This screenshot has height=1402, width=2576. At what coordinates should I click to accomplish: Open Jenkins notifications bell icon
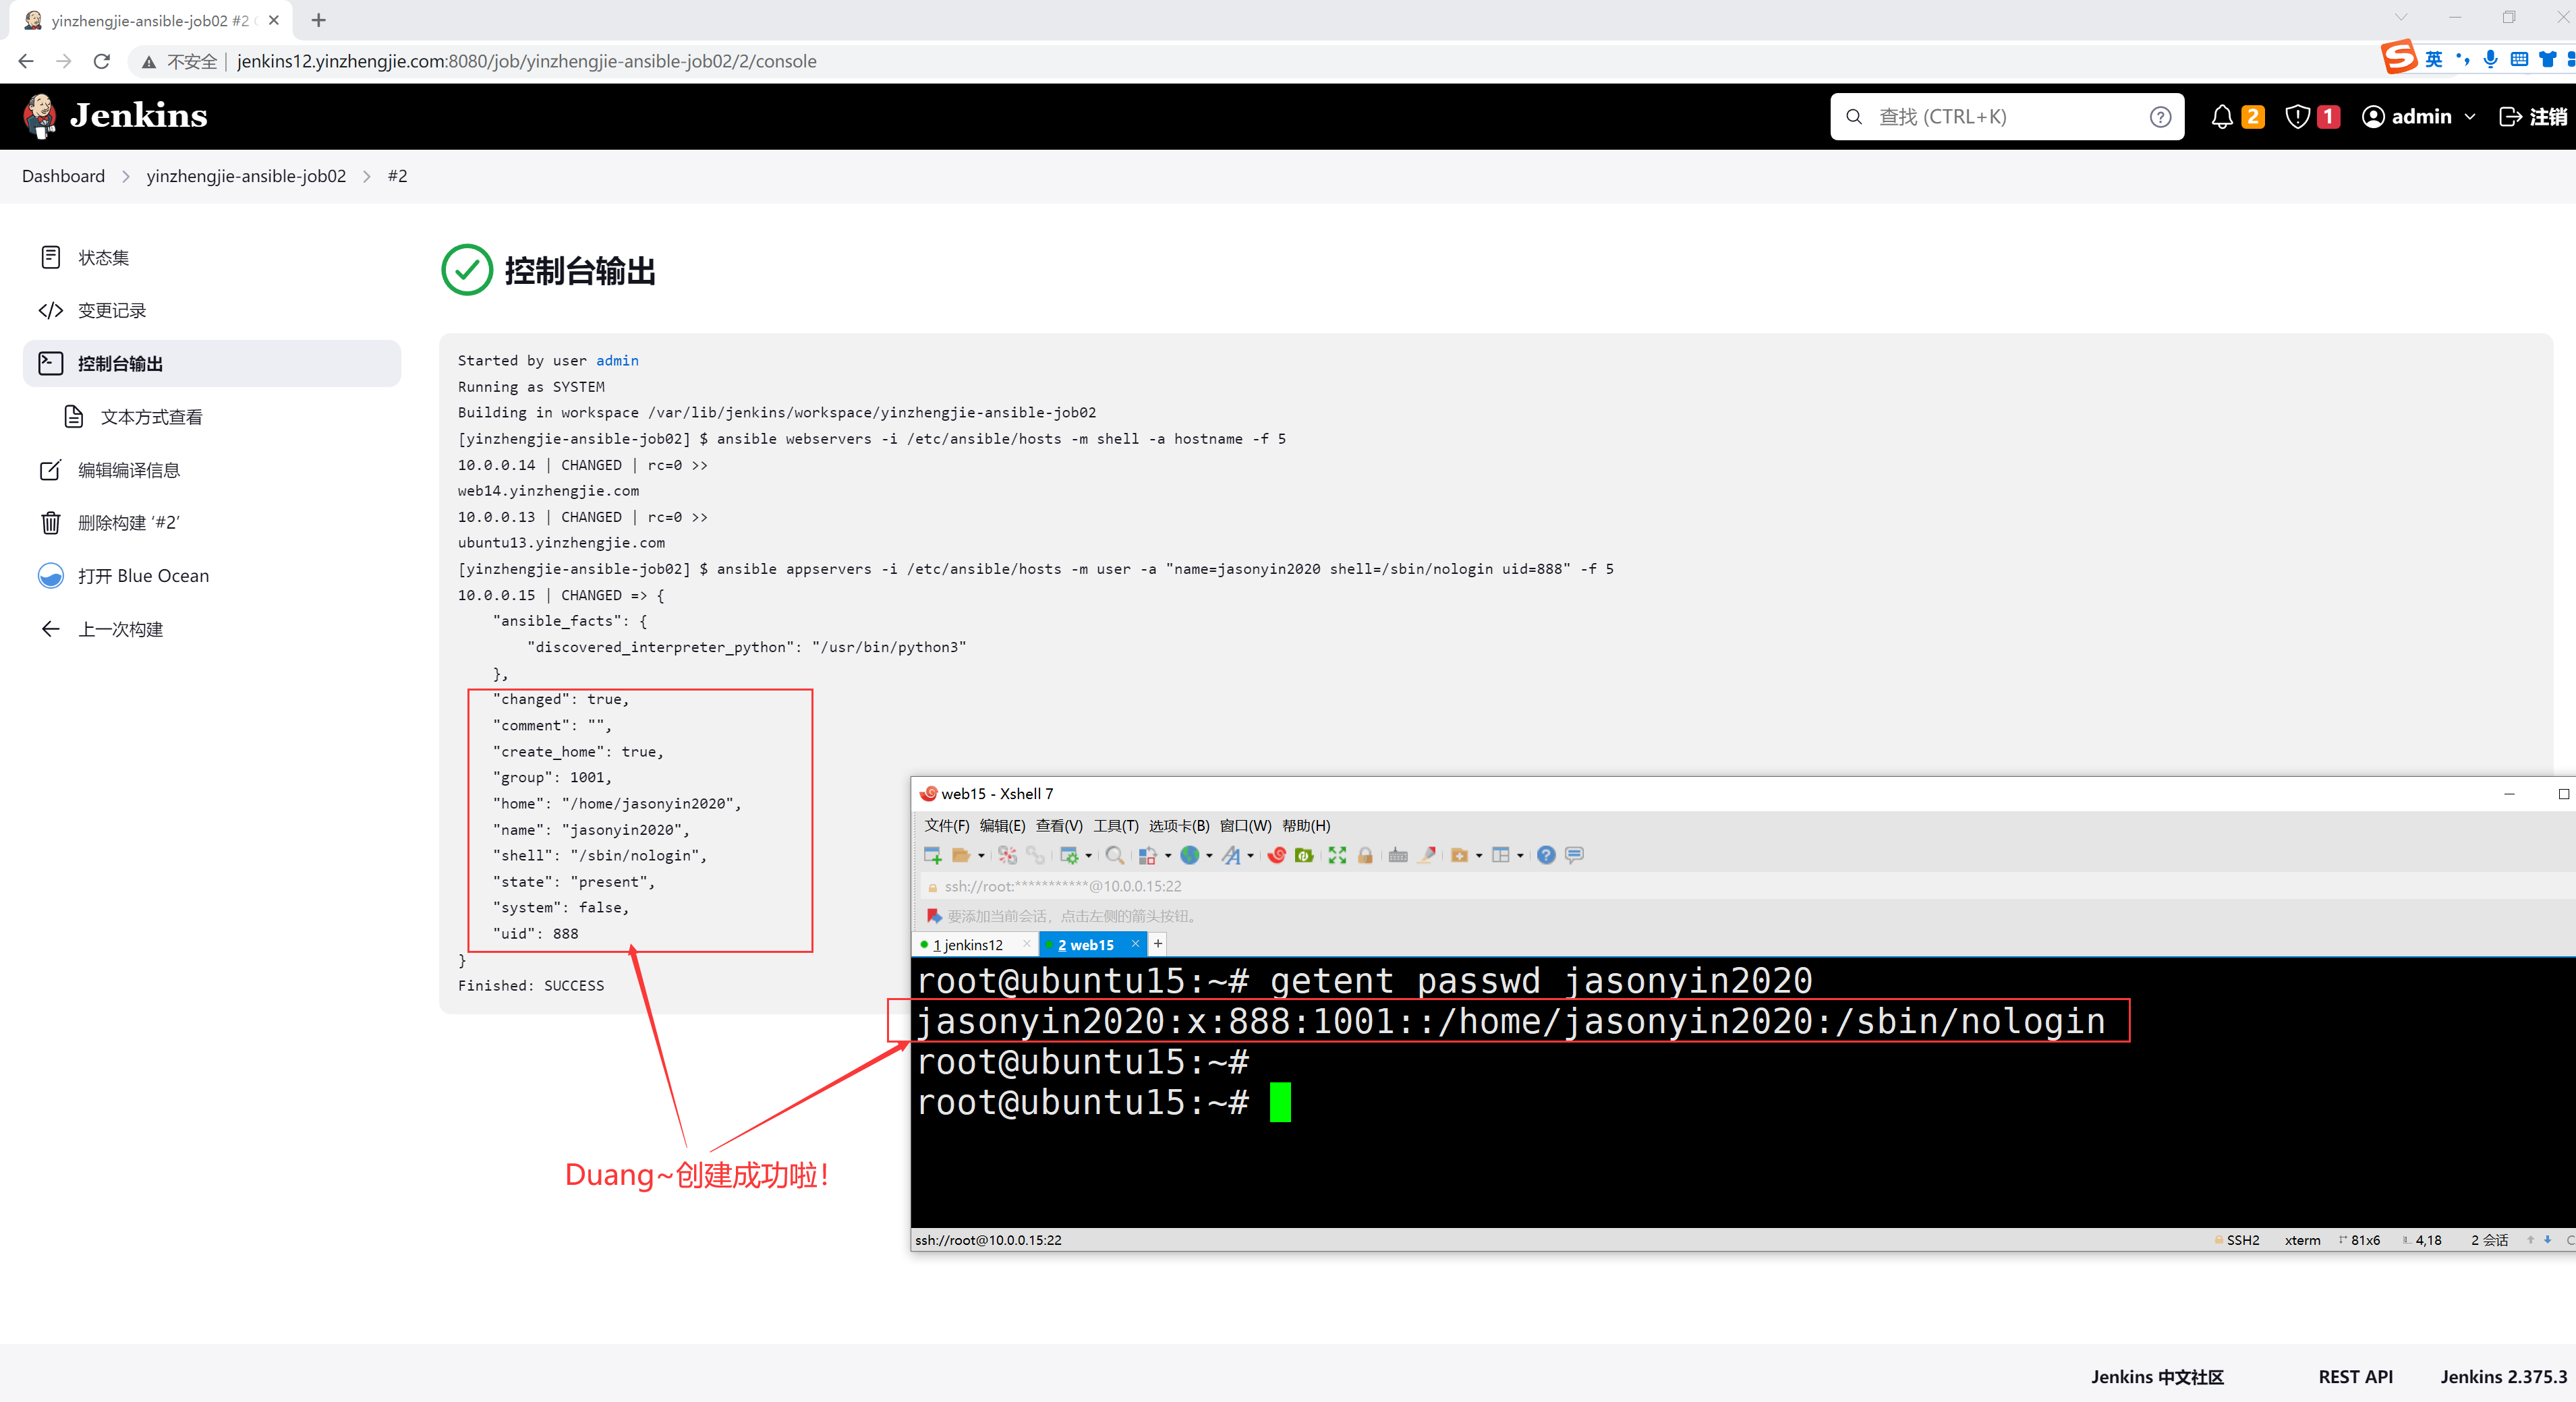click(x=2221, y=117)
